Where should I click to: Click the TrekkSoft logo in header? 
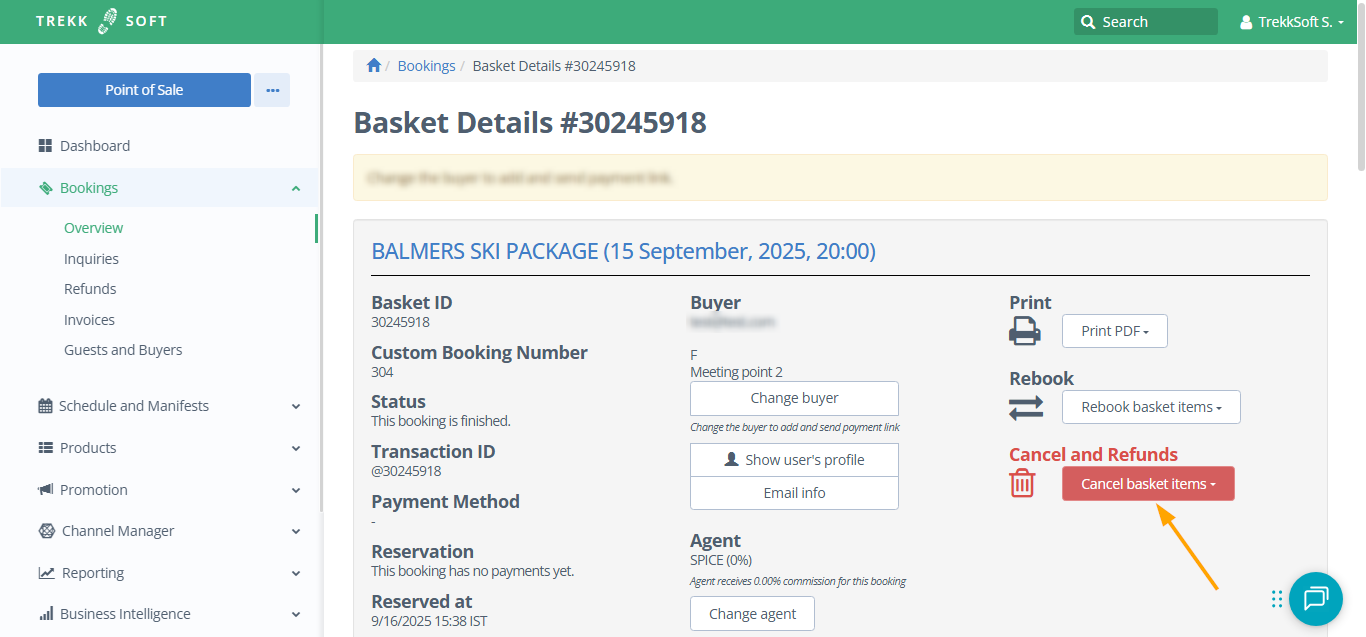tap(102, 21)
